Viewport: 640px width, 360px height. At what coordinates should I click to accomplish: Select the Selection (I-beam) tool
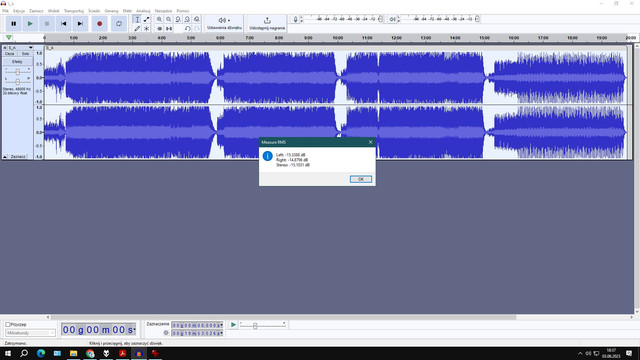pyautogui.click(x=137, y=19)
